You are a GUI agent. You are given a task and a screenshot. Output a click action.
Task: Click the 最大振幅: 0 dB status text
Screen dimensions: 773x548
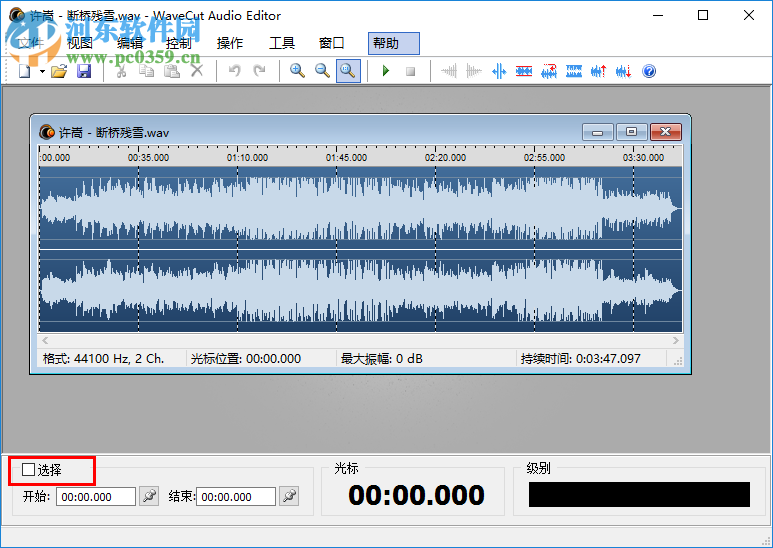coord(382,359)
